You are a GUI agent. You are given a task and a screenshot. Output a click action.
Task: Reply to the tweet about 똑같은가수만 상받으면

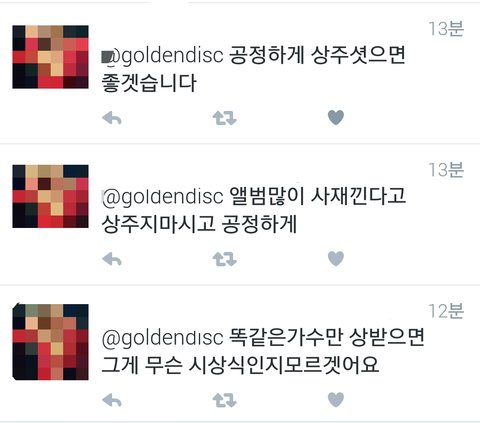click(112, 400)
